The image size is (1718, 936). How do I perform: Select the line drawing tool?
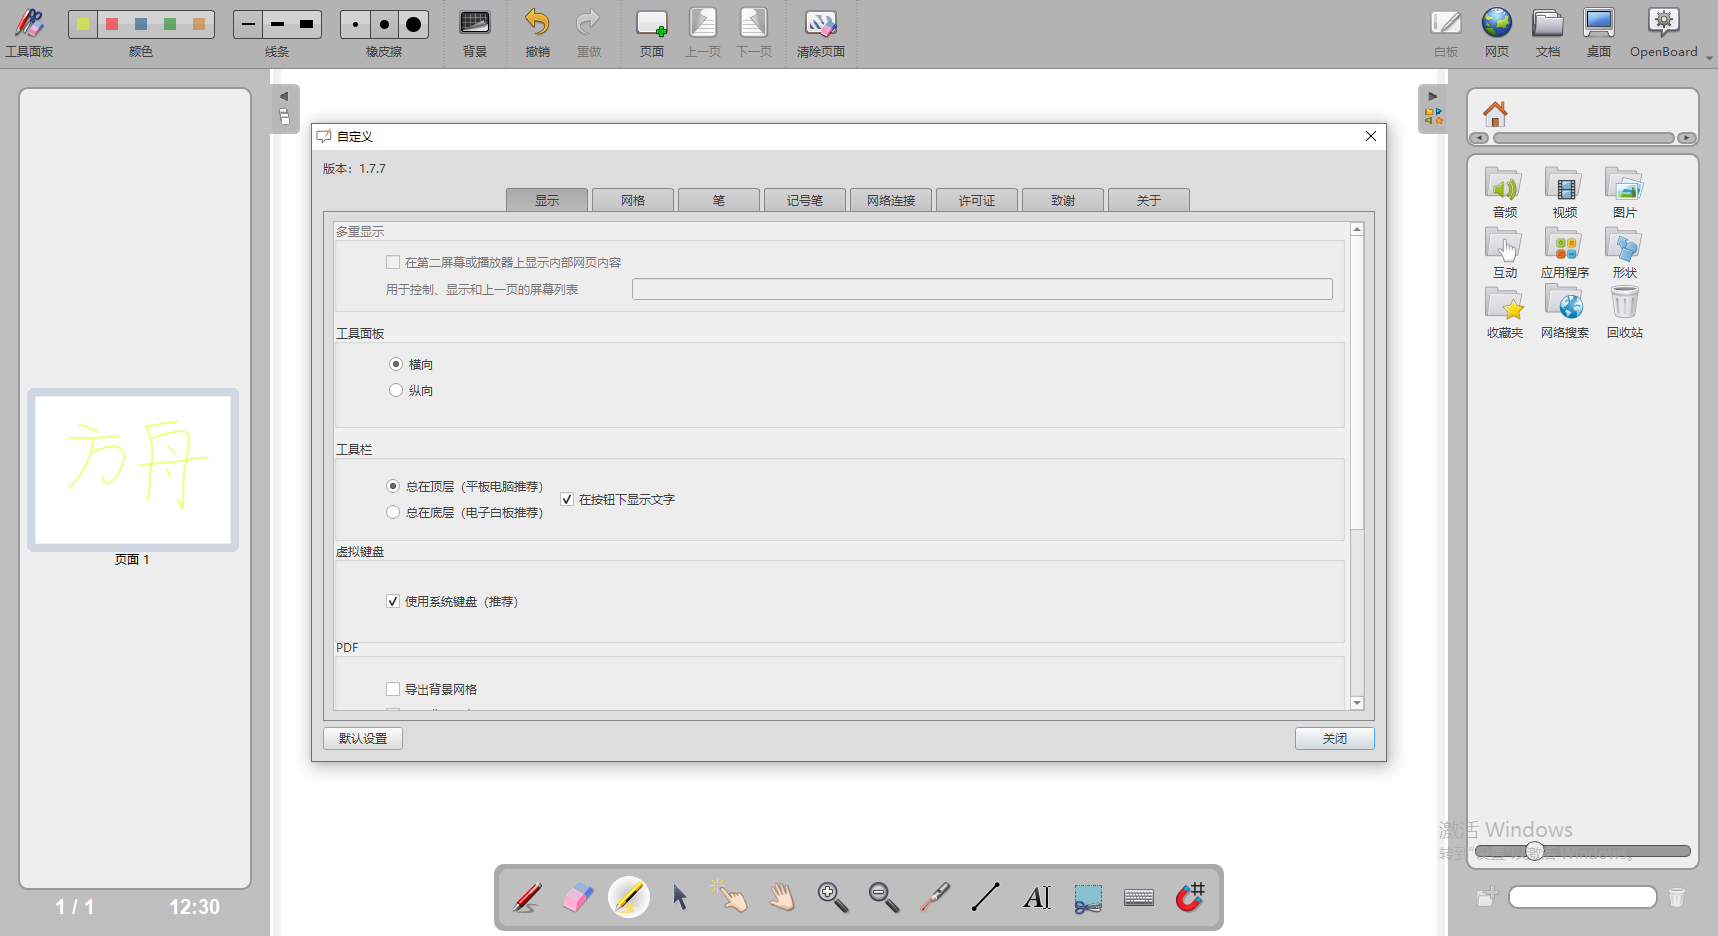(986, 897)
